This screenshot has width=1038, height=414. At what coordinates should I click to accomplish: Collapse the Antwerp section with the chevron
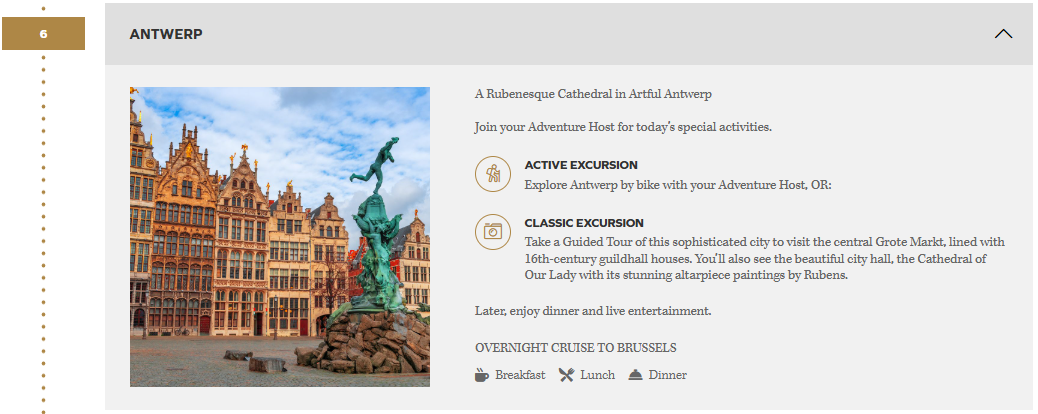[x=1003, y=34]
